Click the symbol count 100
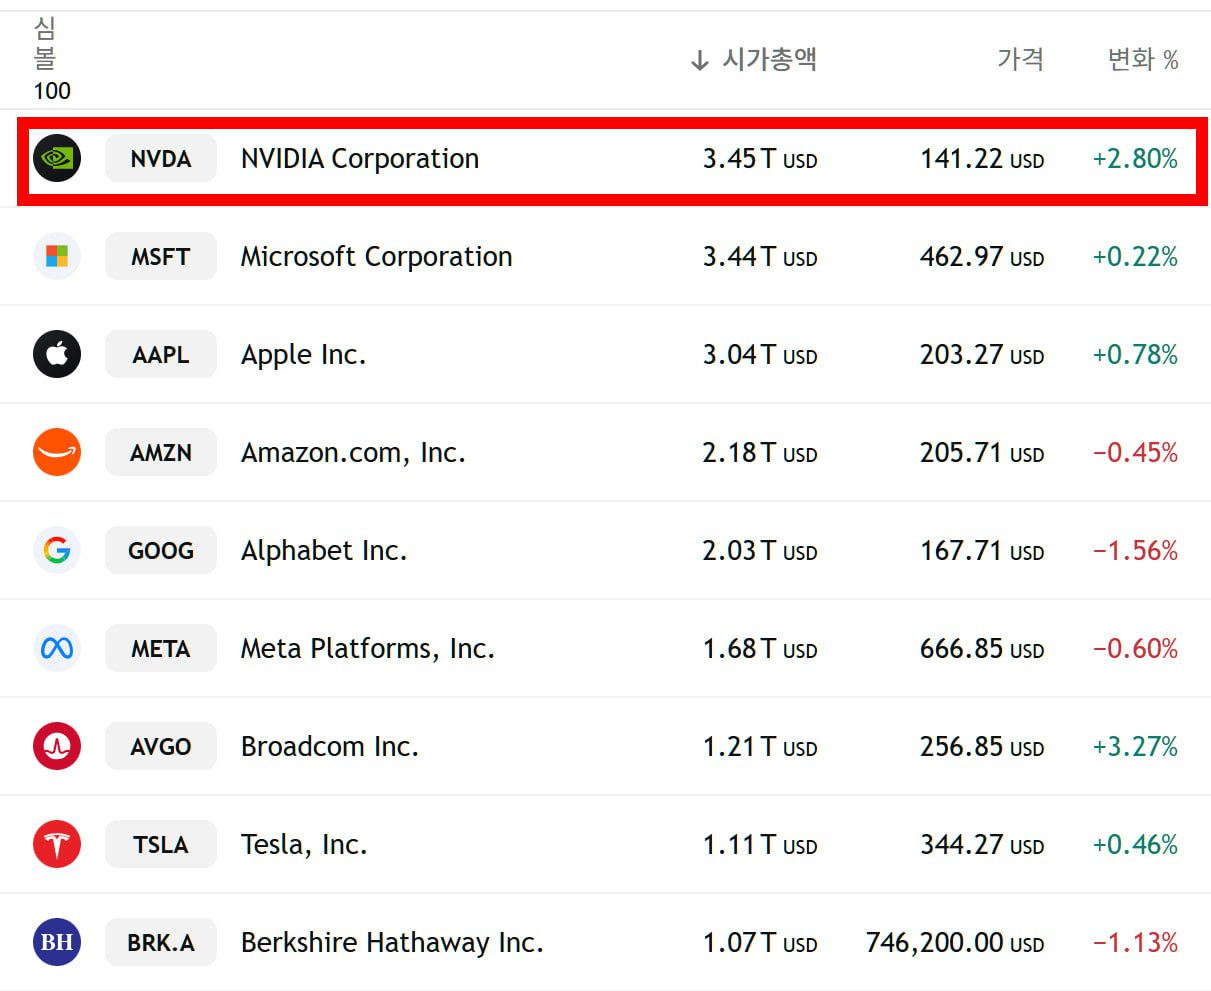This screenshot has height=991, width=1211. [52, 91]
